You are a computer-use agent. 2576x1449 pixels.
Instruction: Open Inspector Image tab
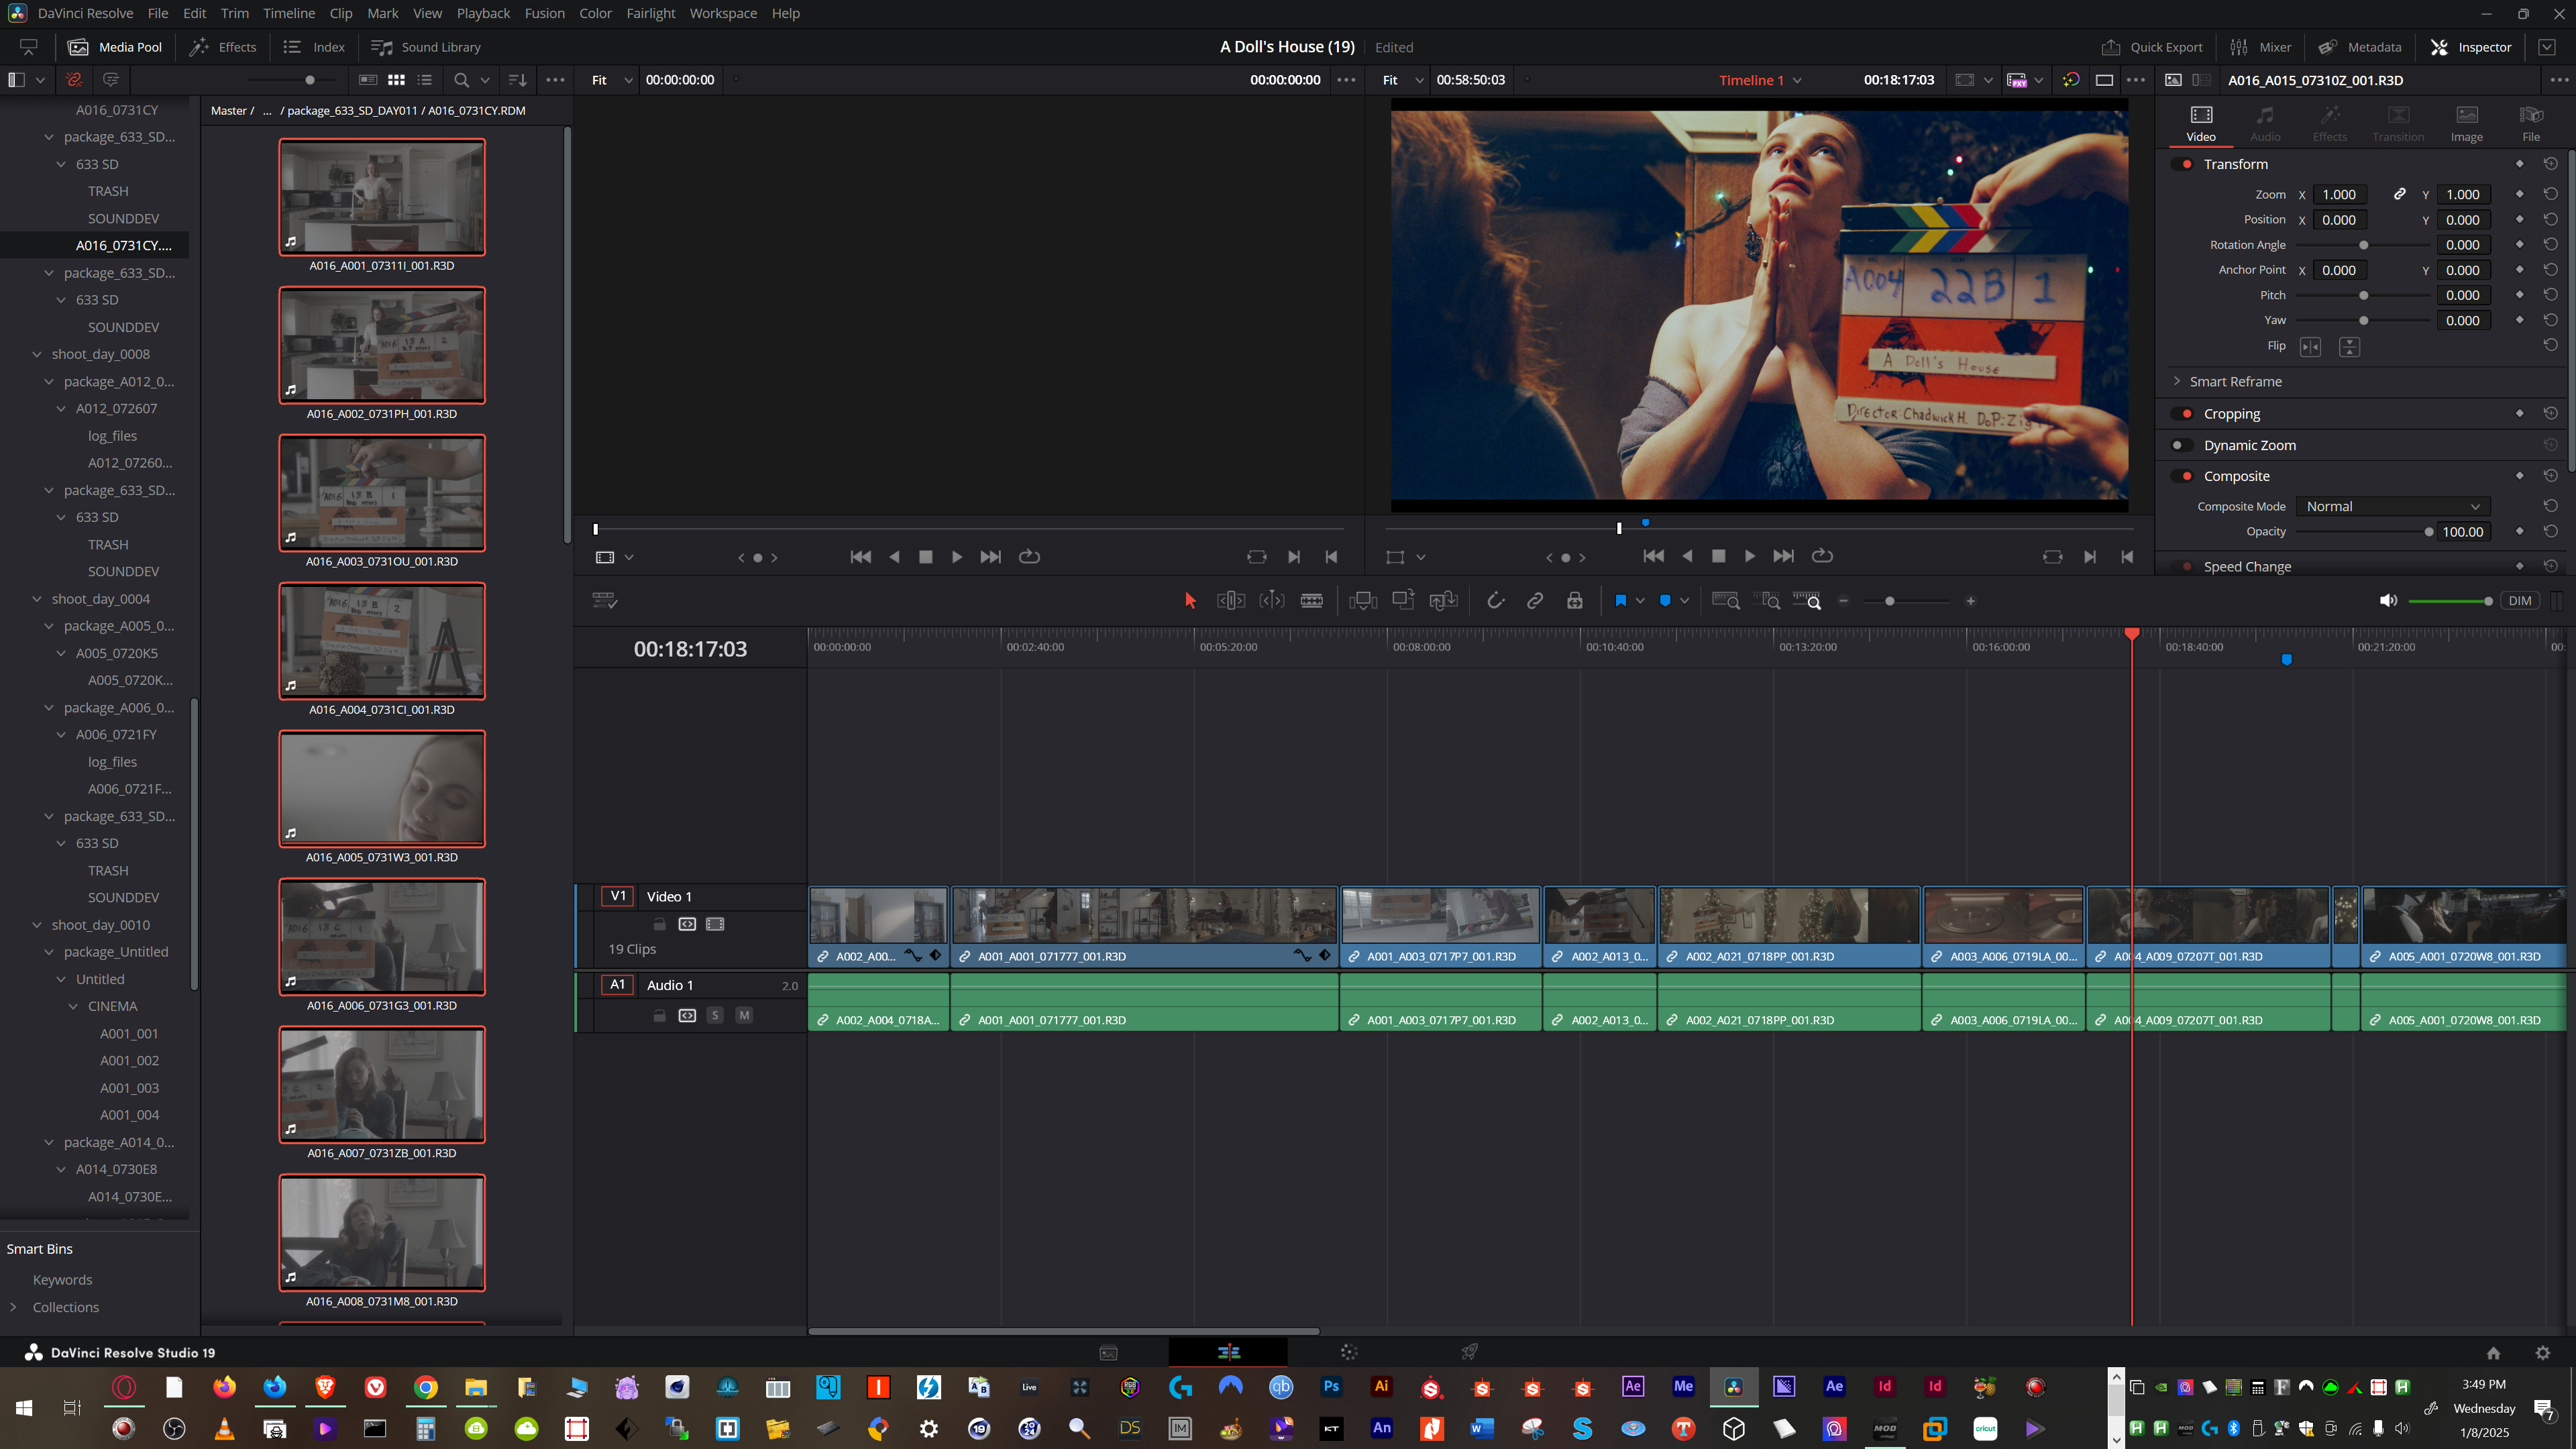2466,124
